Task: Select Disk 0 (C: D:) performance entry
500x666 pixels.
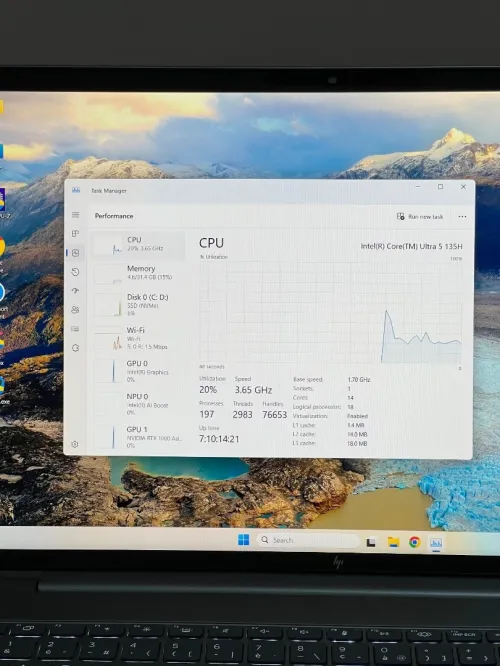Action: click(138, 305)
